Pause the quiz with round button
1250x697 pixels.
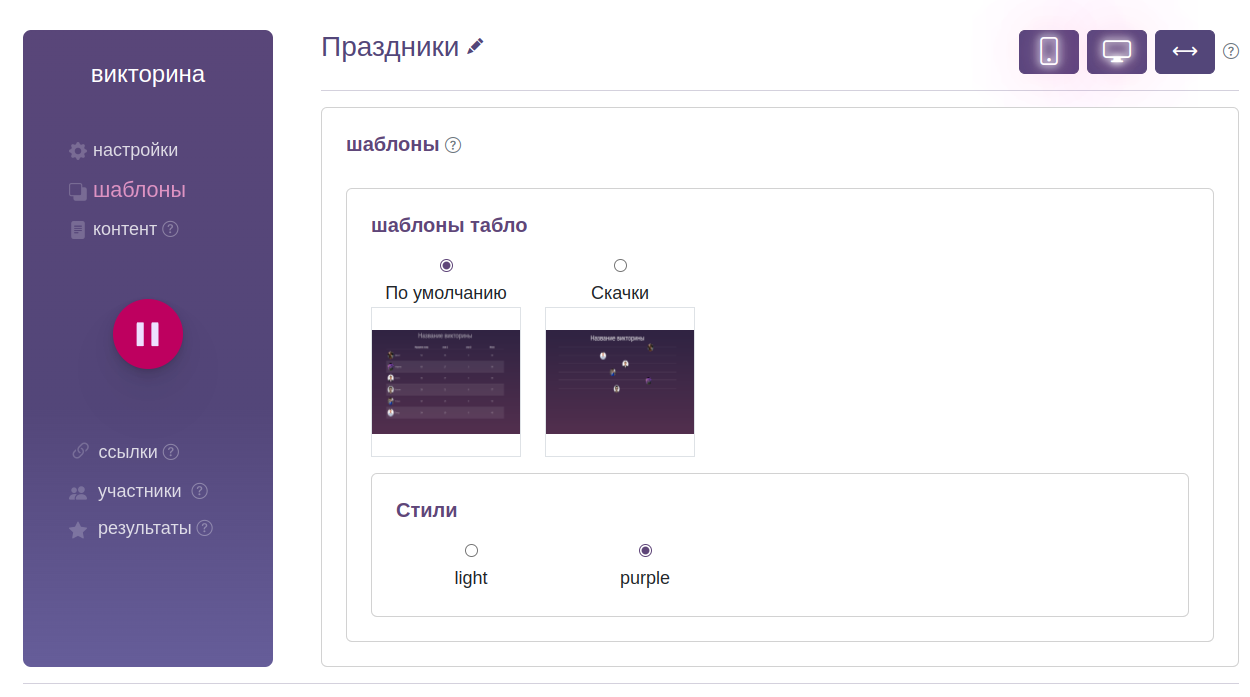[148, 334]
